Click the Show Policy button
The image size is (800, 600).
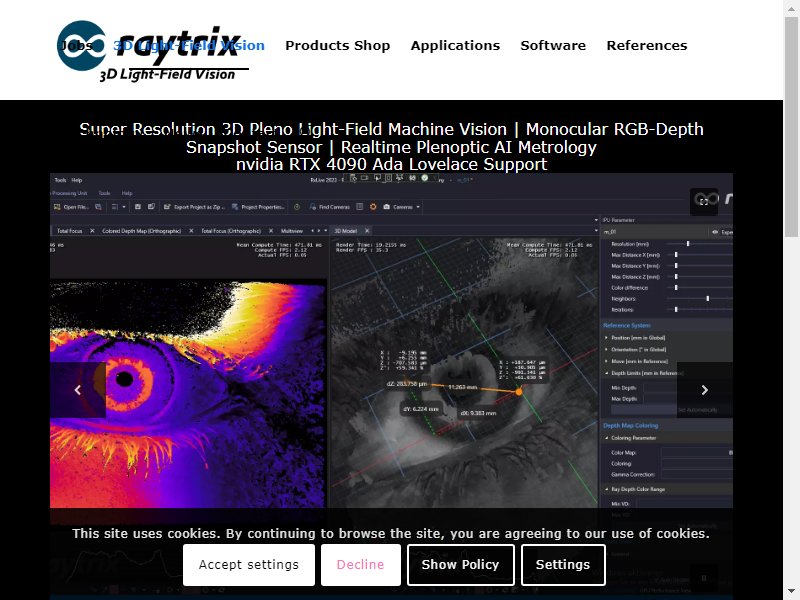(x=460, y=565)
